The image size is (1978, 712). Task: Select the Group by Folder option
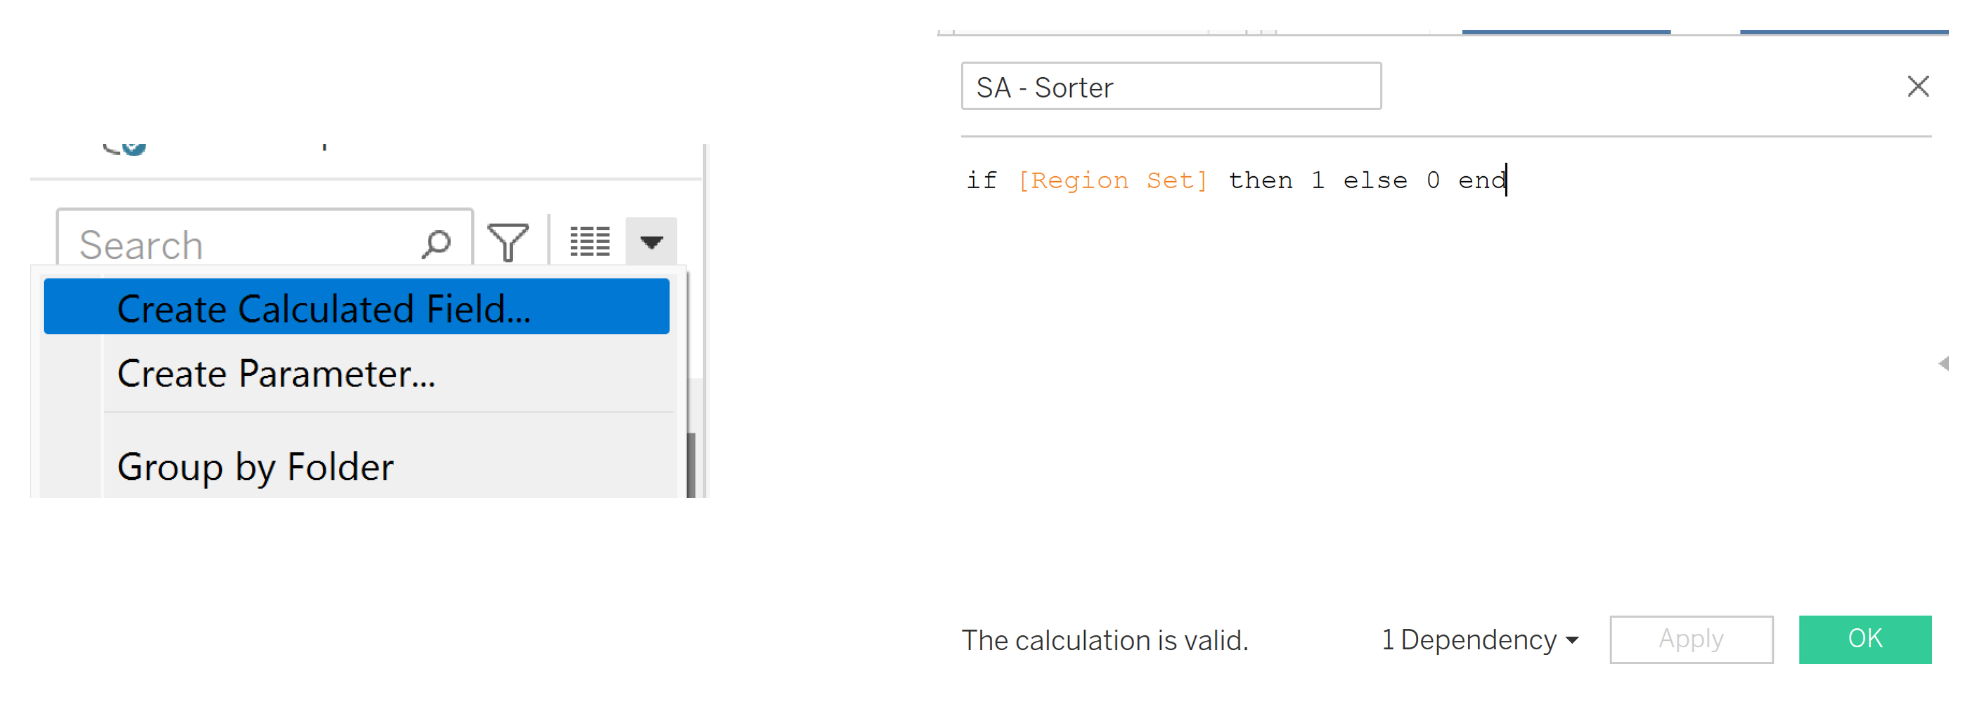tap(256, 467)
